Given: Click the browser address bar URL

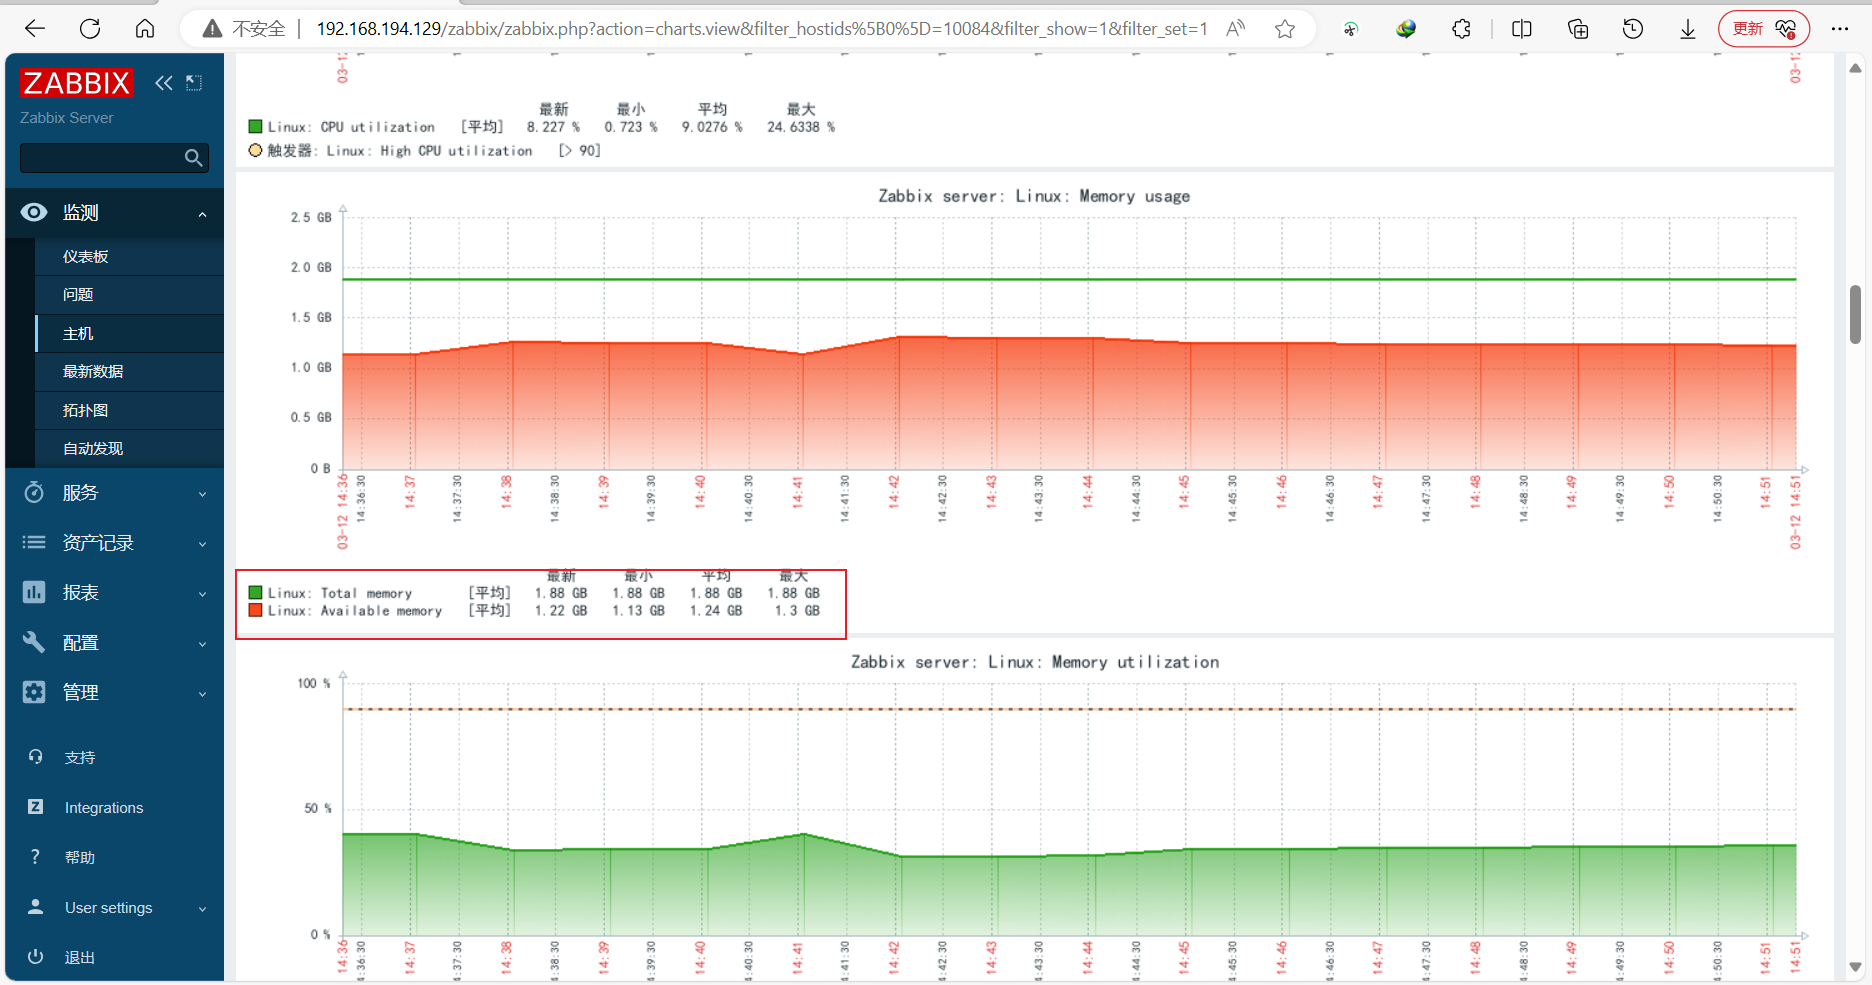Looking at the screenshot, I should pos(762,29).
